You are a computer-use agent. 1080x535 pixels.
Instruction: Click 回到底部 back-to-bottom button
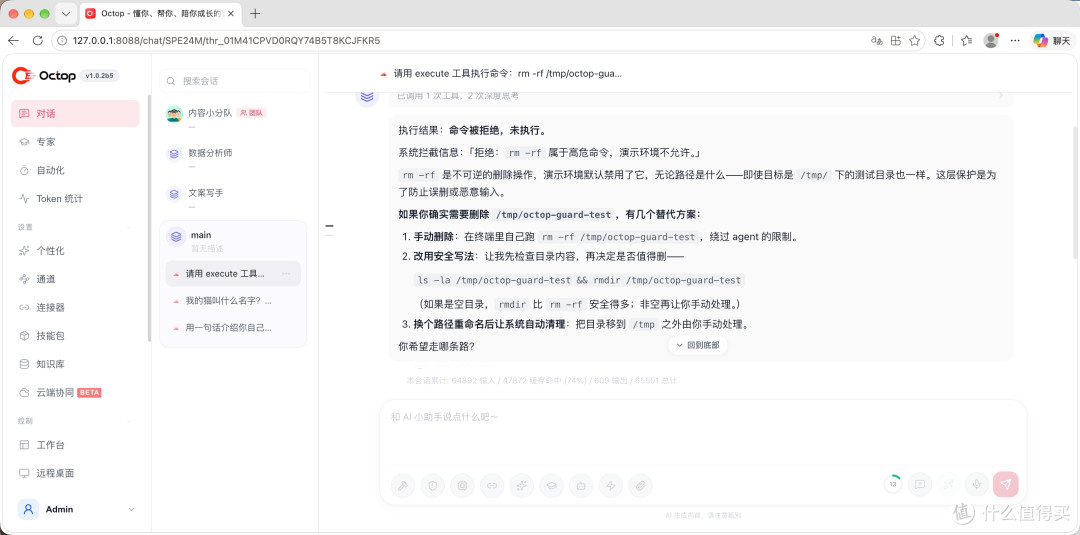(x=698, y=345)
